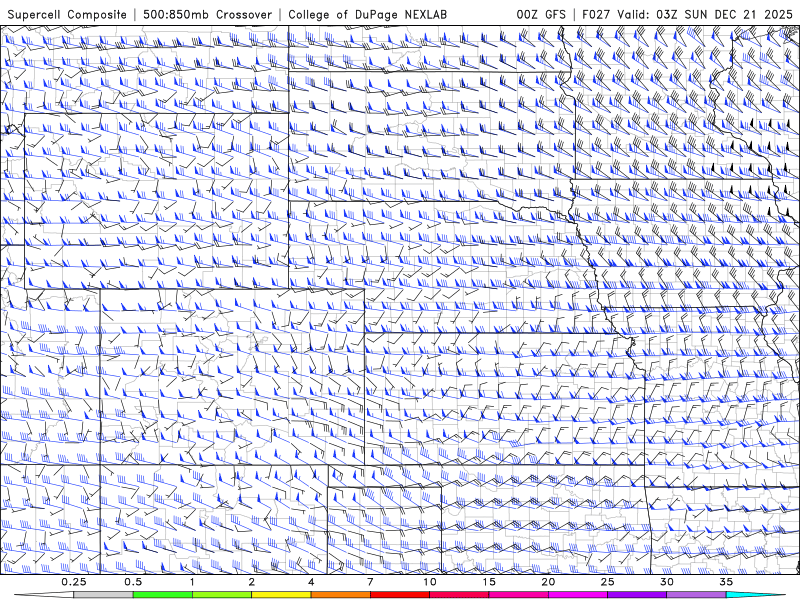Click the '500:850mb Crossover' header label
Screen dimensions: 800x600
pos(207,15)
